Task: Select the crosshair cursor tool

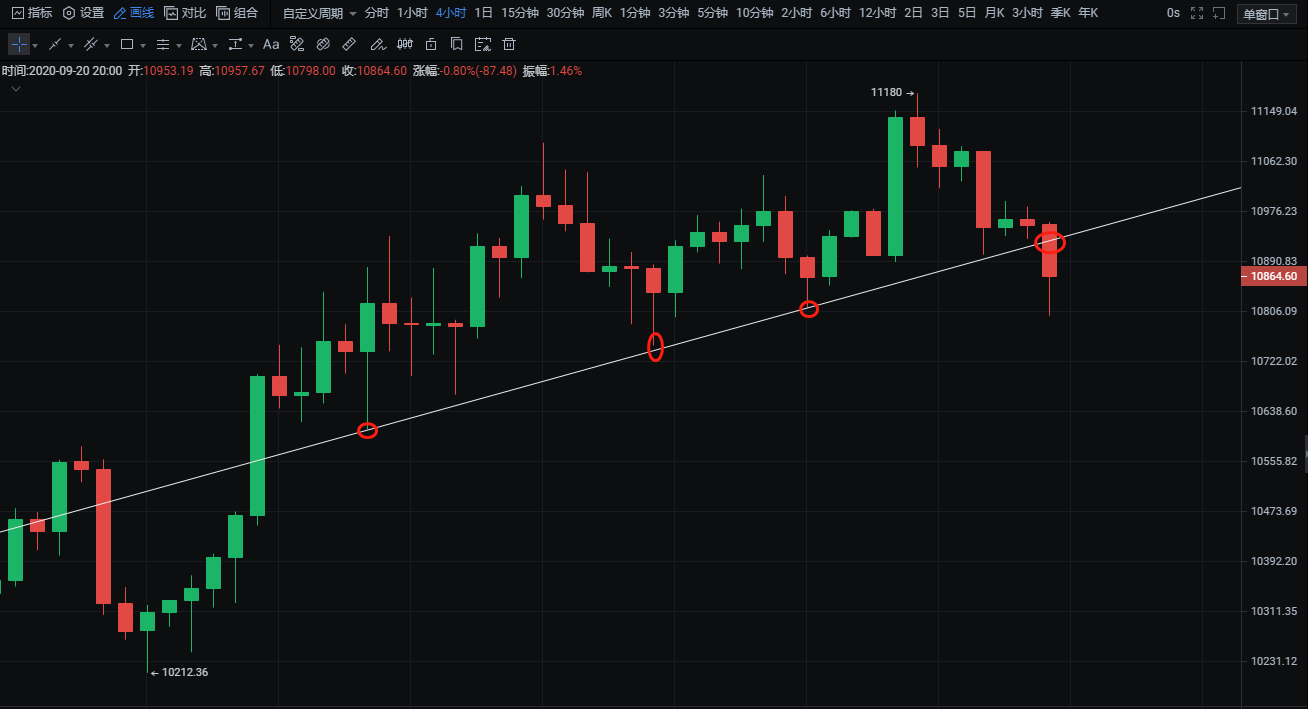Action: click(x=19, y=45)
